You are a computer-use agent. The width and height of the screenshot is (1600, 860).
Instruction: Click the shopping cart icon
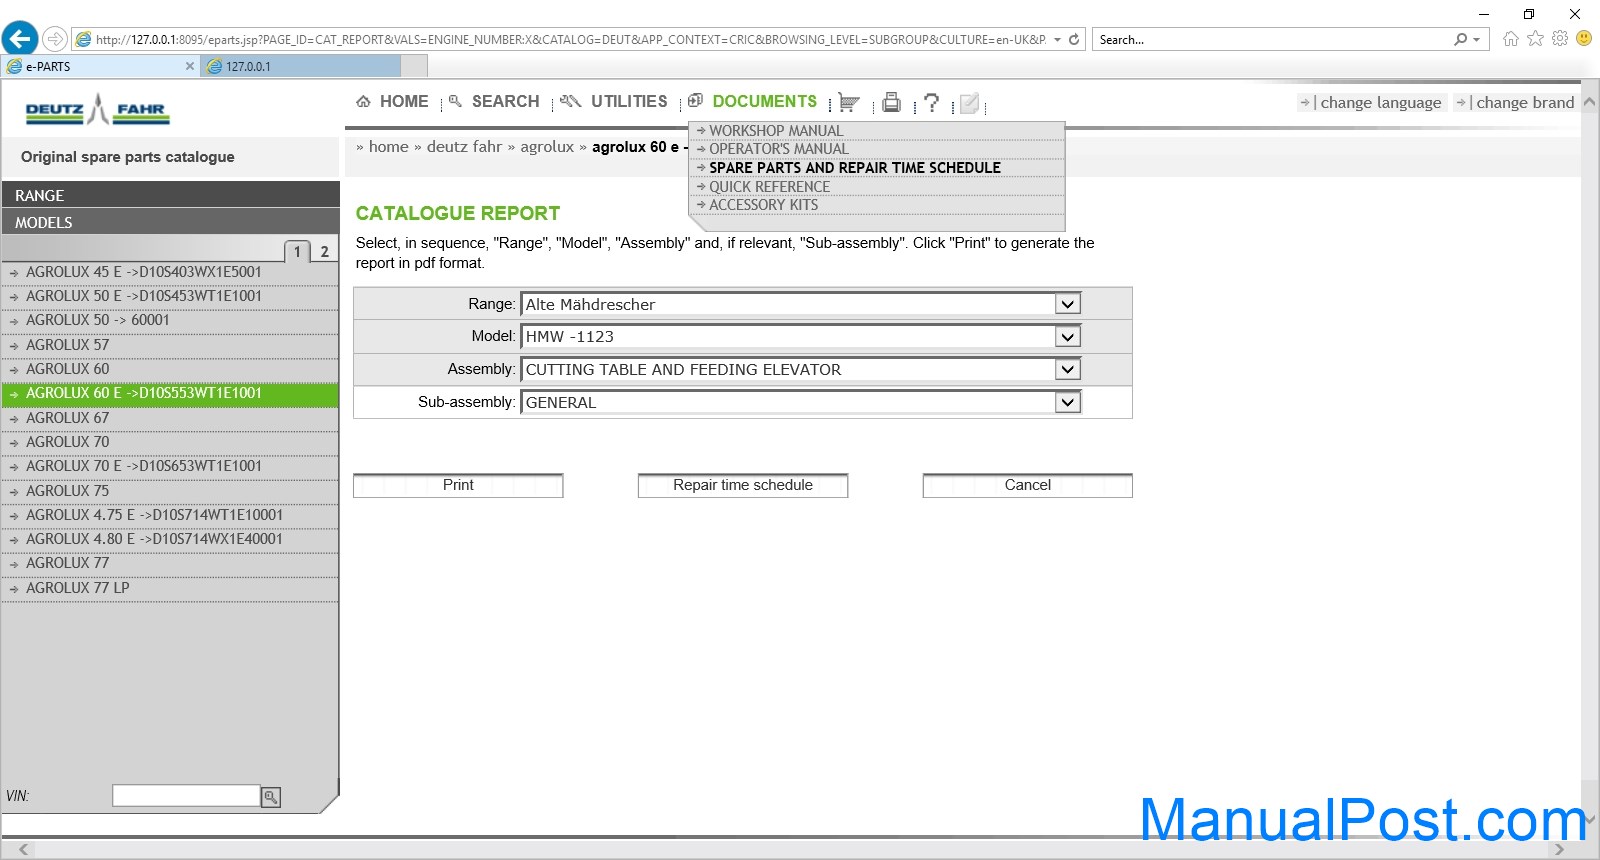tap(849, 102)
